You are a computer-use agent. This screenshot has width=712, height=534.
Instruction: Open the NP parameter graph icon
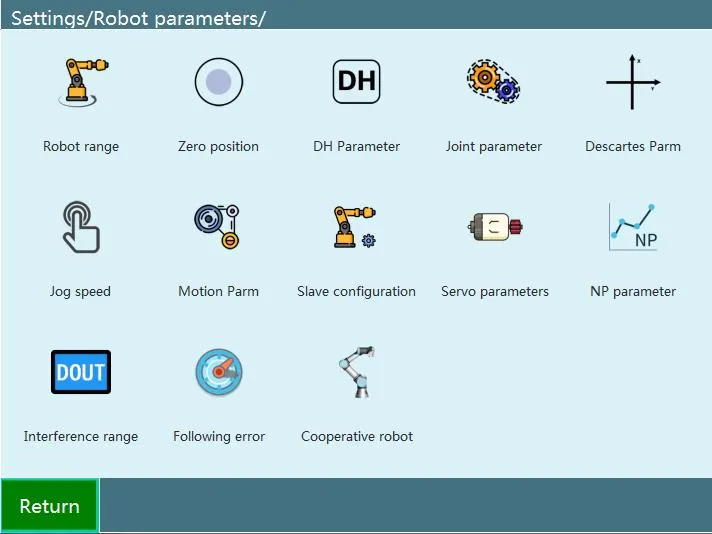[x=633, y=227]
